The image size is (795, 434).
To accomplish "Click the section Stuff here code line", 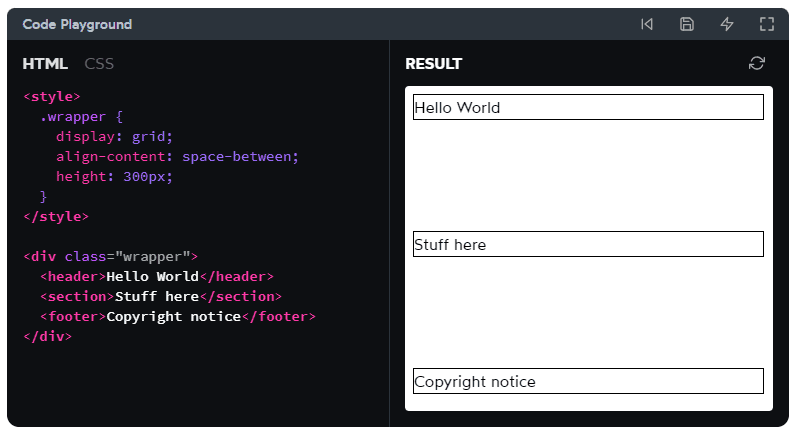I will [161, 296].
